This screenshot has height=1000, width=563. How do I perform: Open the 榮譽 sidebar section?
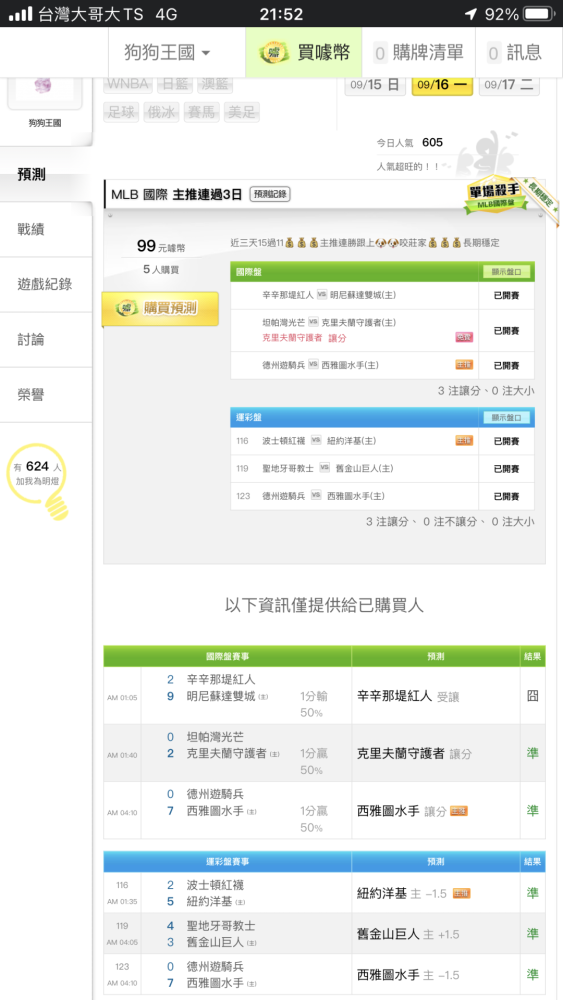tap(46, 395)
